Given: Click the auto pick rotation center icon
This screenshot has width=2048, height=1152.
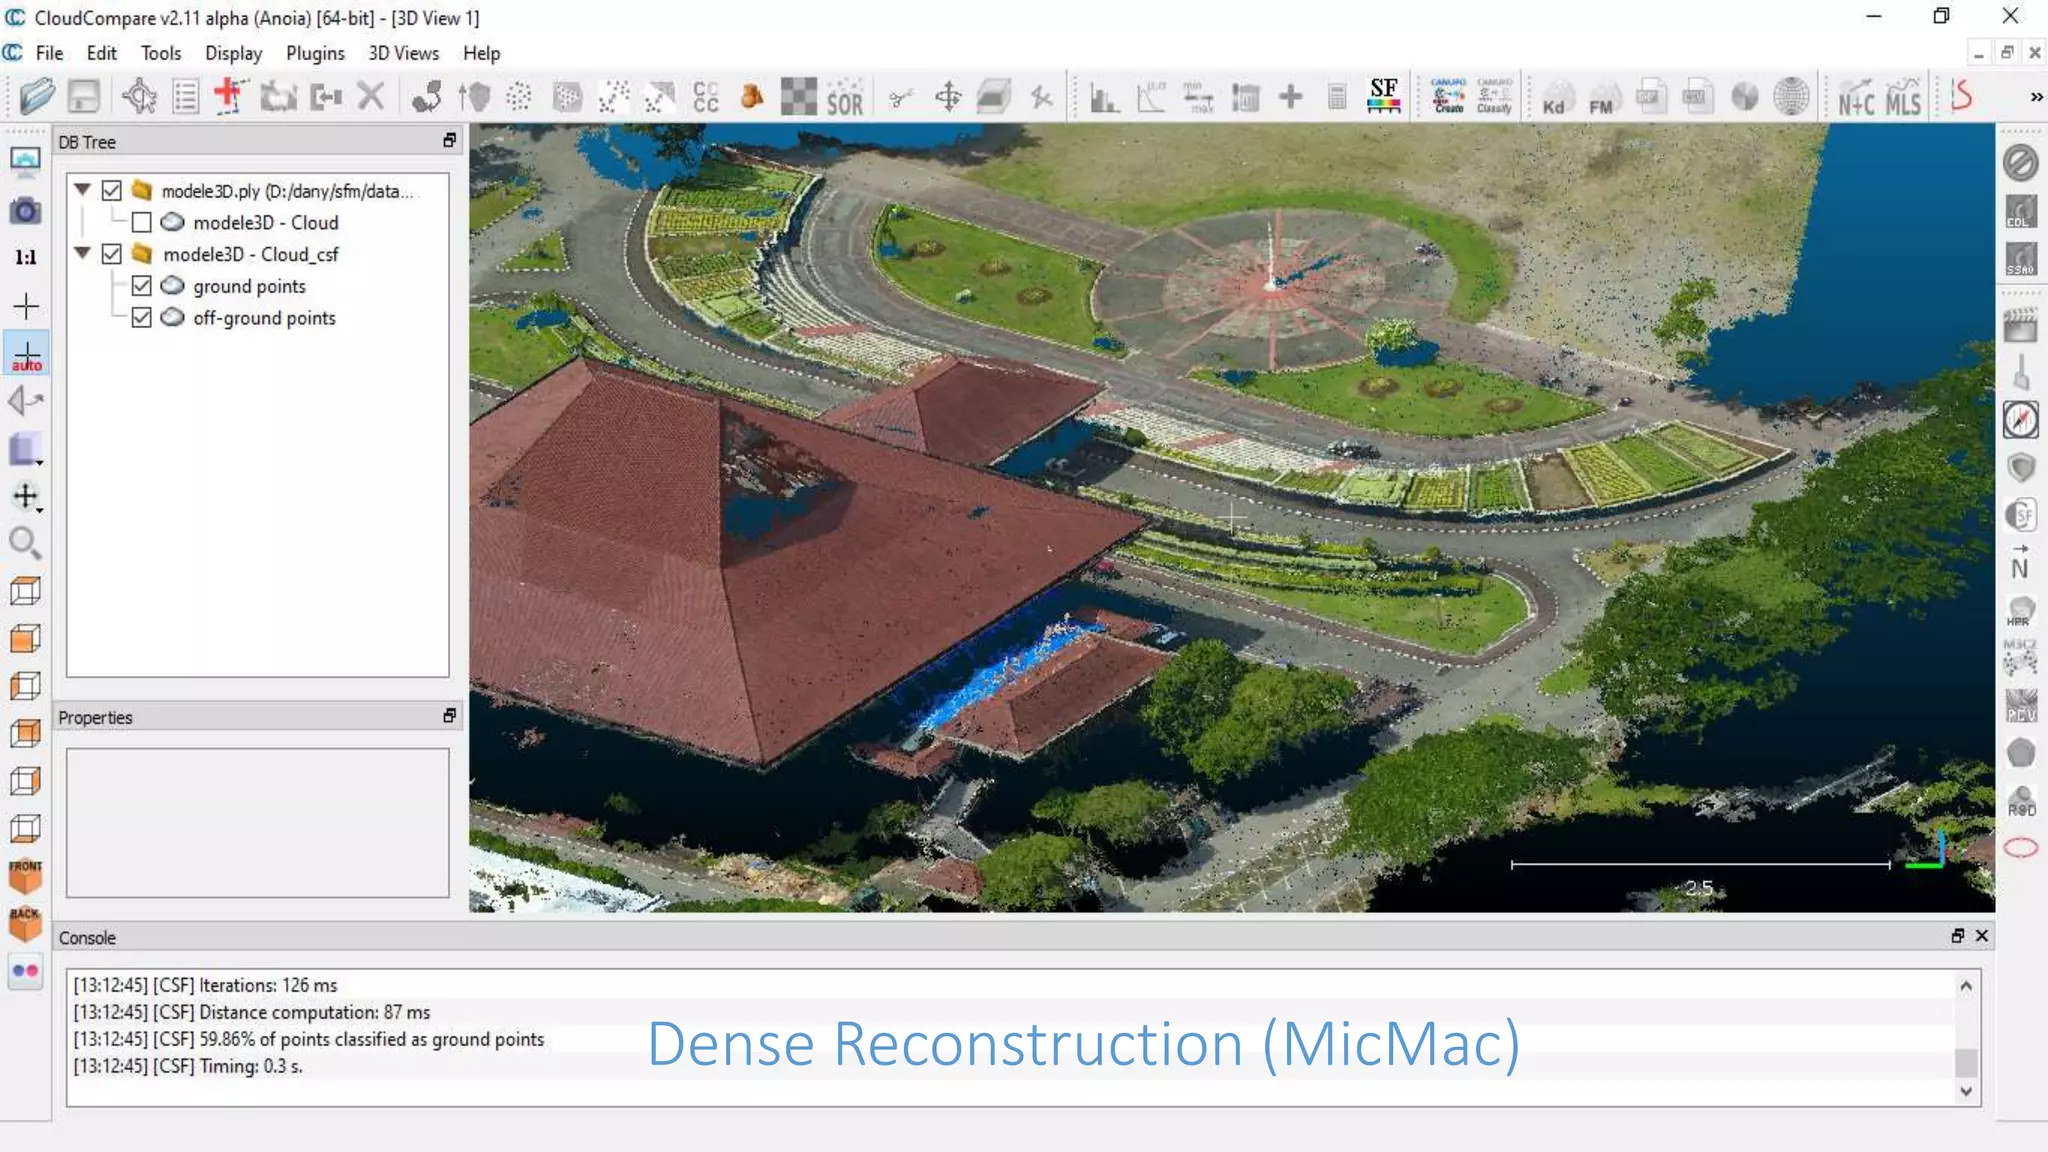Looking at the screenshot, I should point(27,355).
